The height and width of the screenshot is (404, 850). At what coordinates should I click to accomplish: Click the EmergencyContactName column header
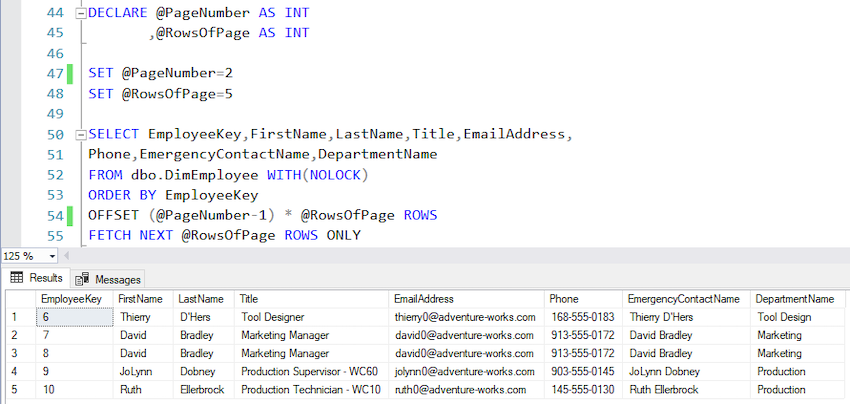(x=686, y=299)
